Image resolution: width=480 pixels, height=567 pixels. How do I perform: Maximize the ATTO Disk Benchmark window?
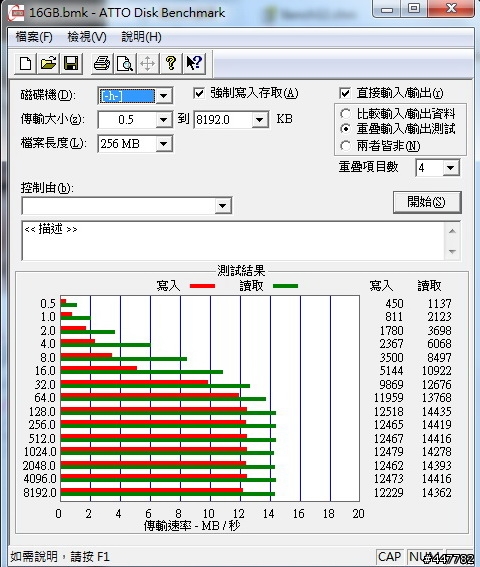414,9
